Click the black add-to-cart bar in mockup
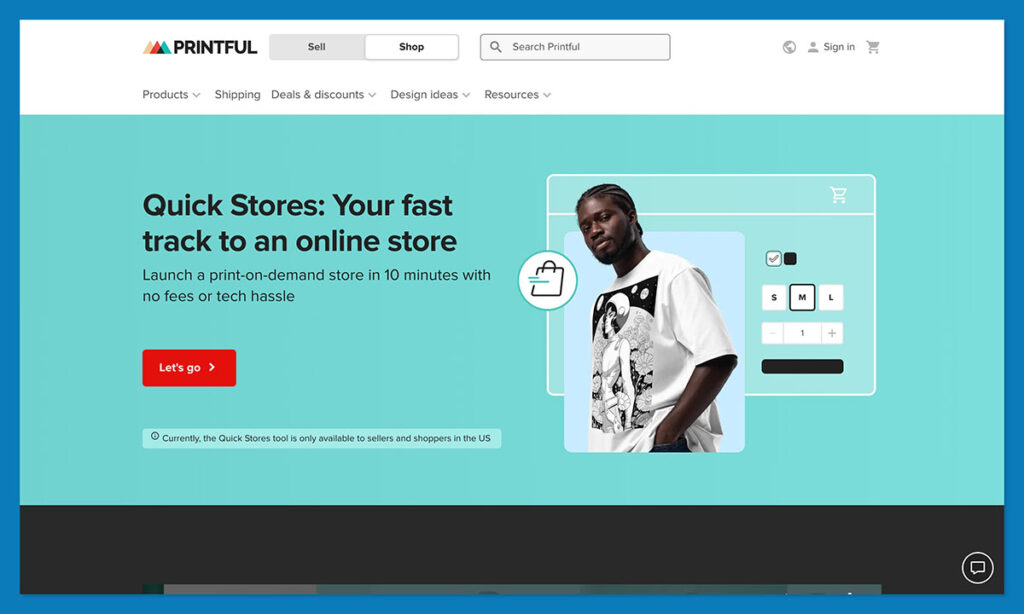1024x614 pixels. (802, 366)
